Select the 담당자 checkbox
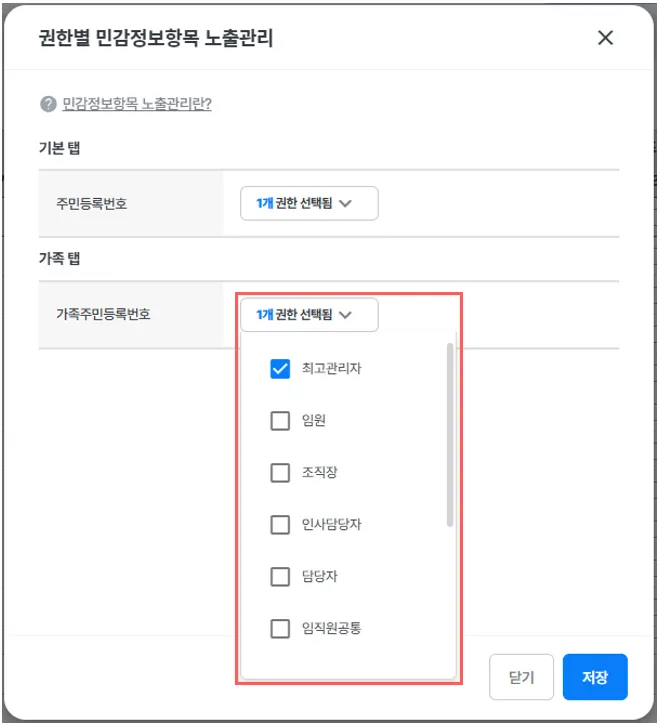The image size is (660, 726). click(280, 577)
